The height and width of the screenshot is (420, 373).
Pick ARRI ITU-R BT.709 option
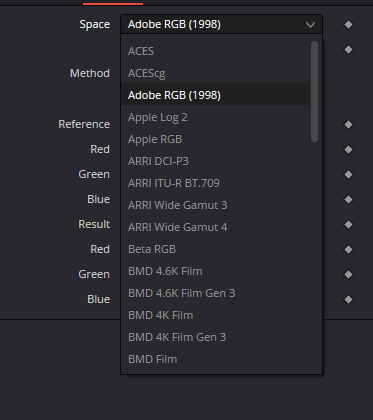pyautogui.click(x=215, y=183)
